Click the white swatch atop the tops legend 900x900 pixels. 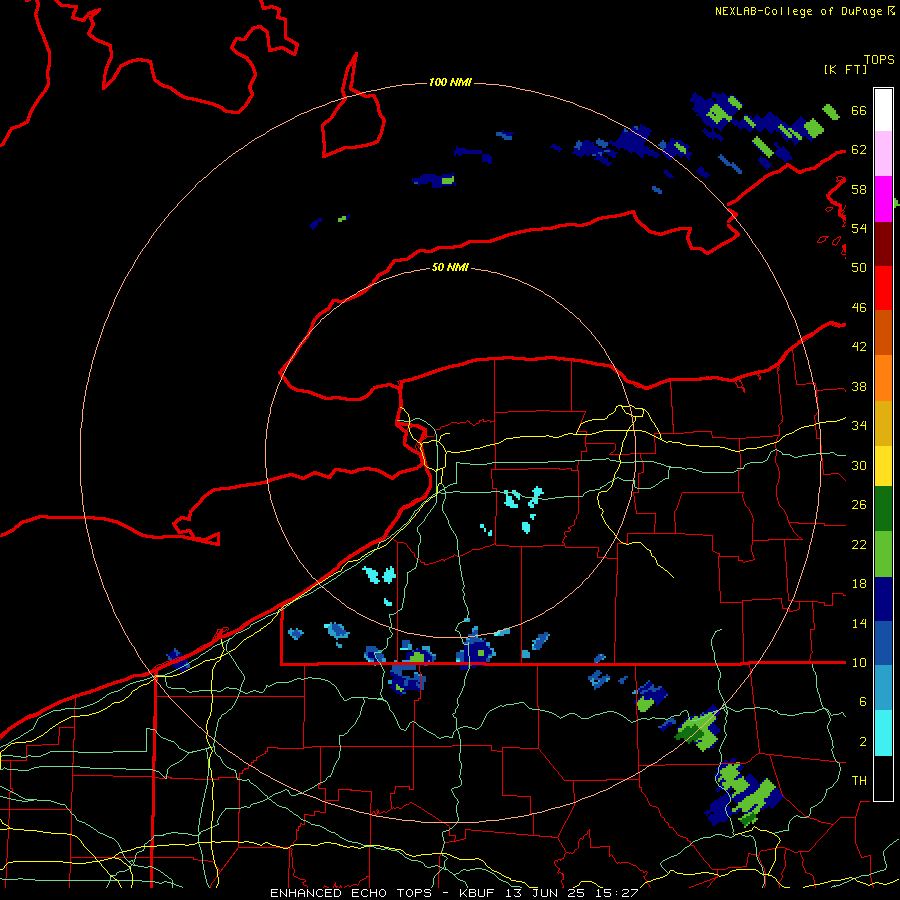tap(883, 110)
